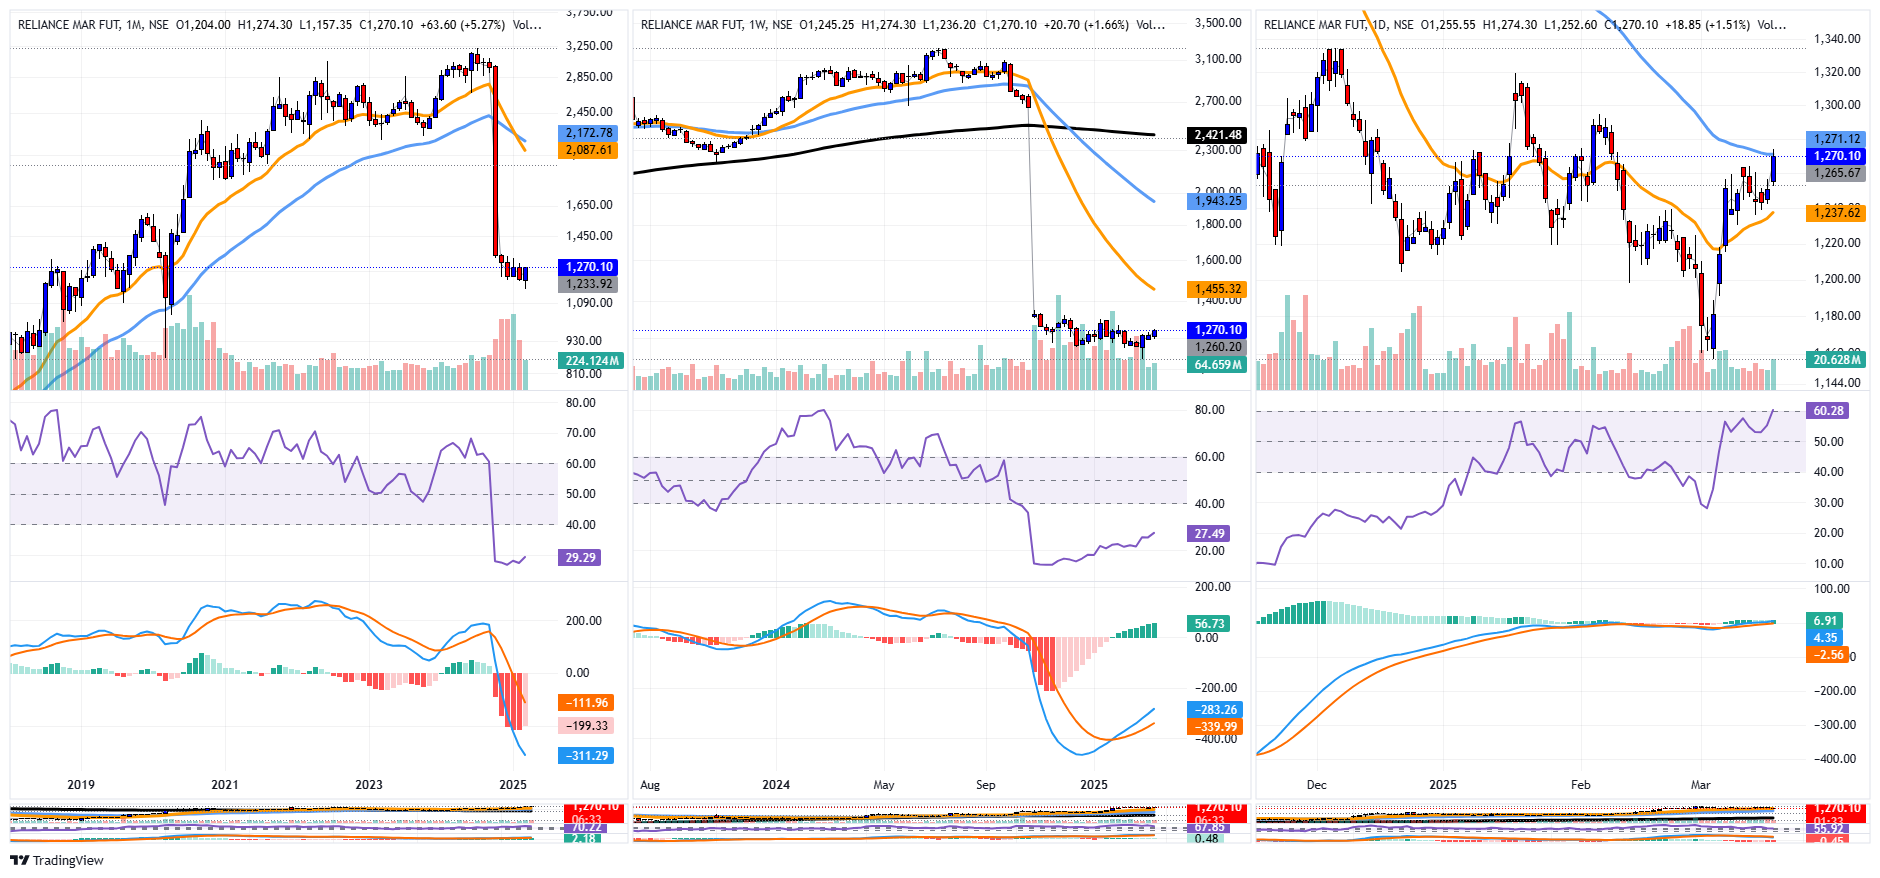This screenshot has width=1880, height=878.
Task: Click the 3,250.00 price-axis tick on monthly chart
Action: pos(590,46)
